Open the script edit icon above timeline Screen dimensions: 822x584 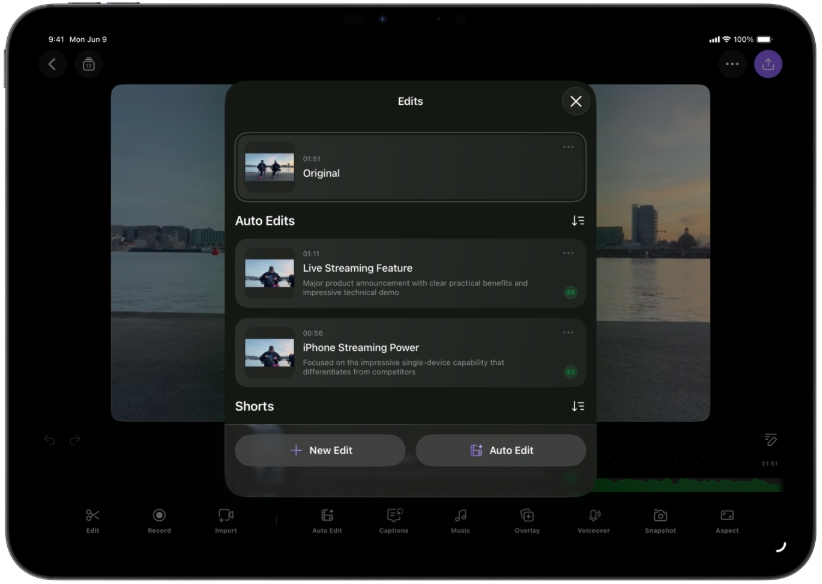pyautogui.click(x=770, y=439)
